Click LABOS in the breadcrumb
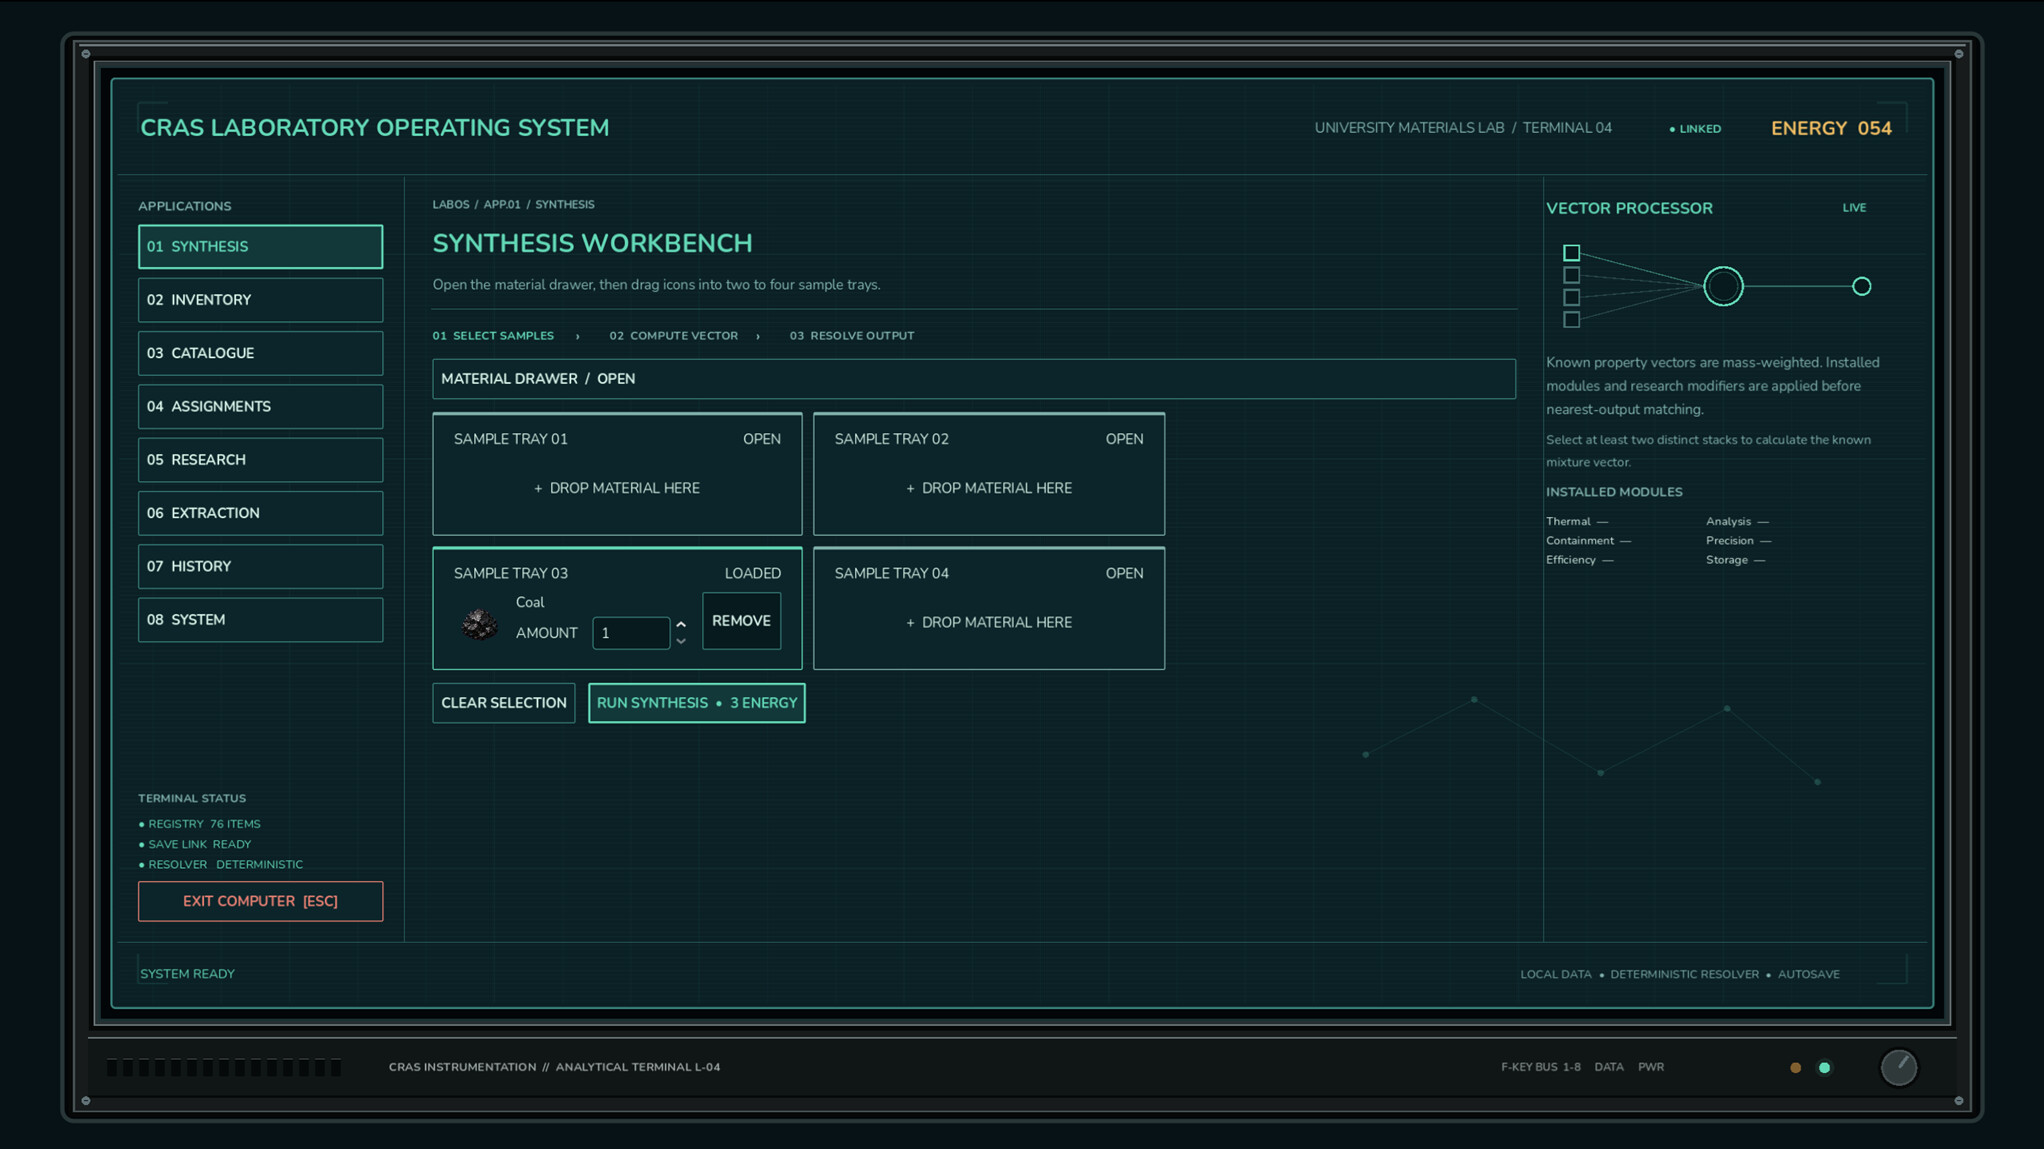 (x=450, y=204)
